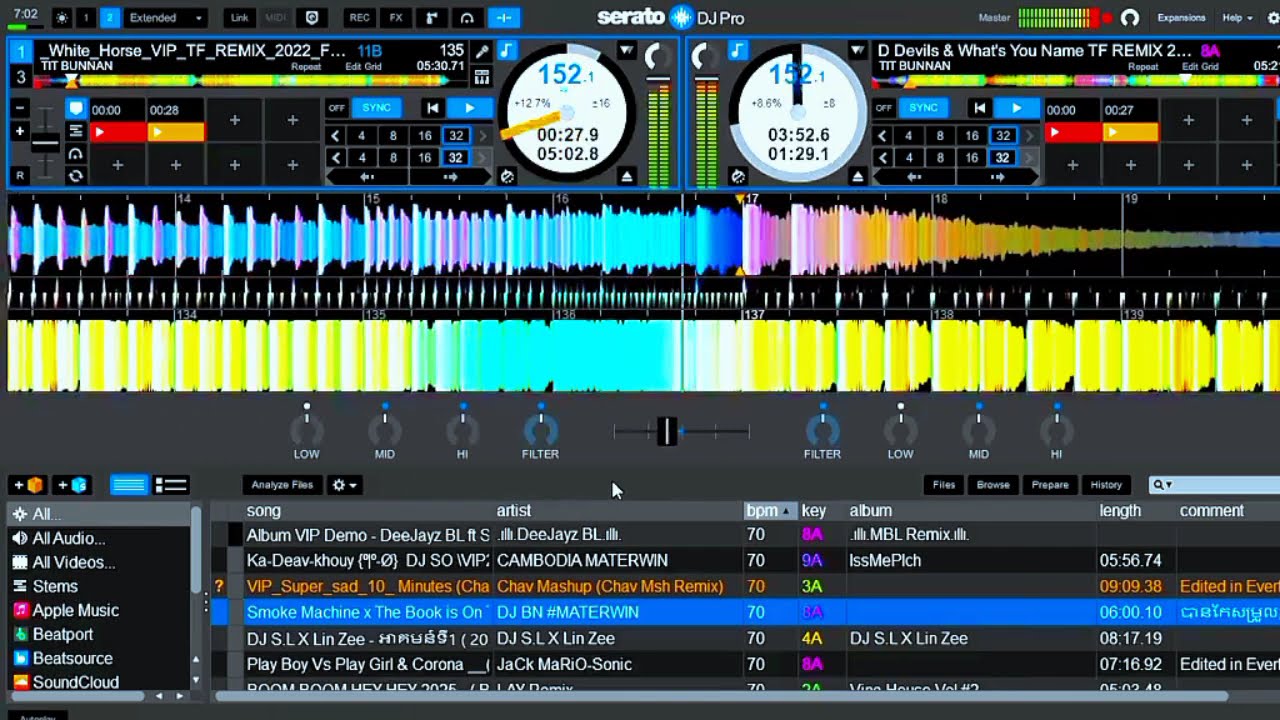
Task: Open the search field options dropdown
Action: pyautogui.click(x=1162, y=485)
